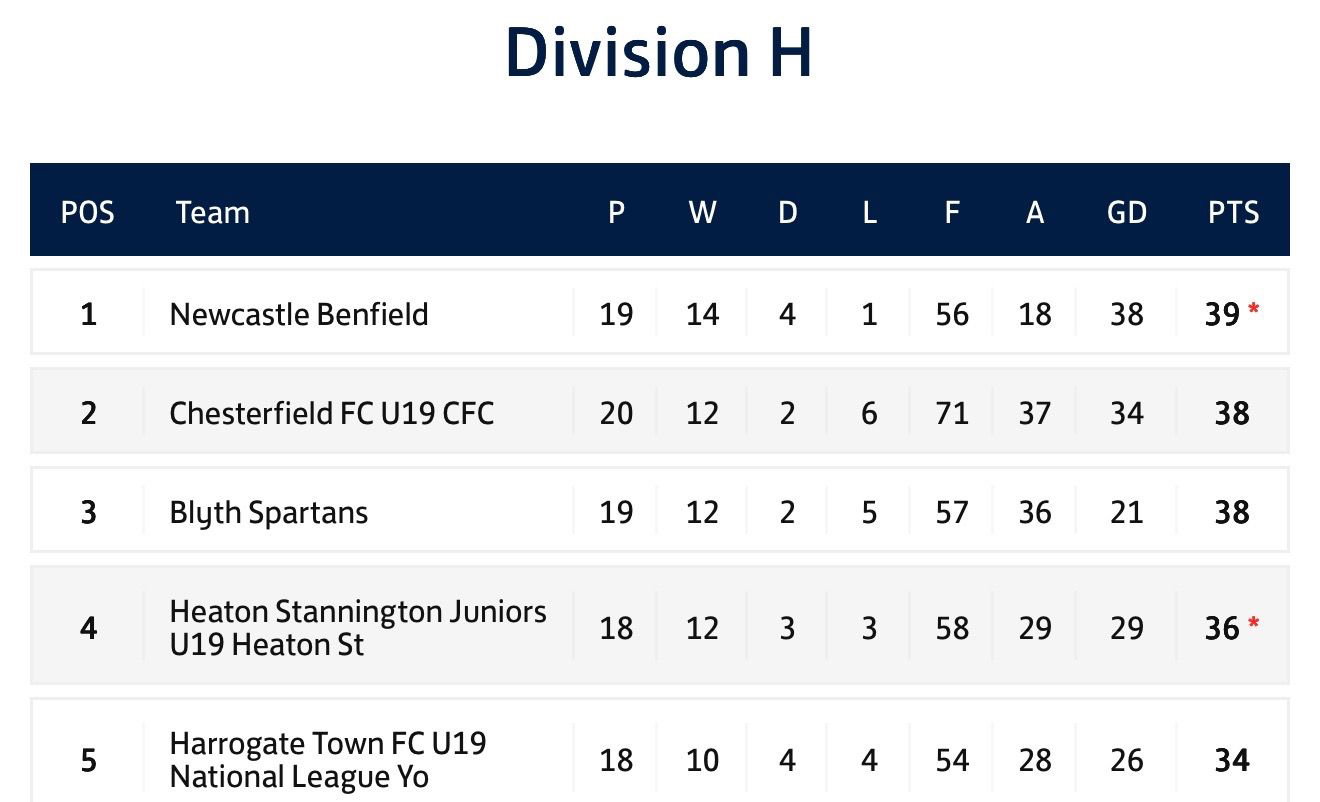Click the red asterisk beside 36 points
1320x802 pixels.
click(1254, 626)
